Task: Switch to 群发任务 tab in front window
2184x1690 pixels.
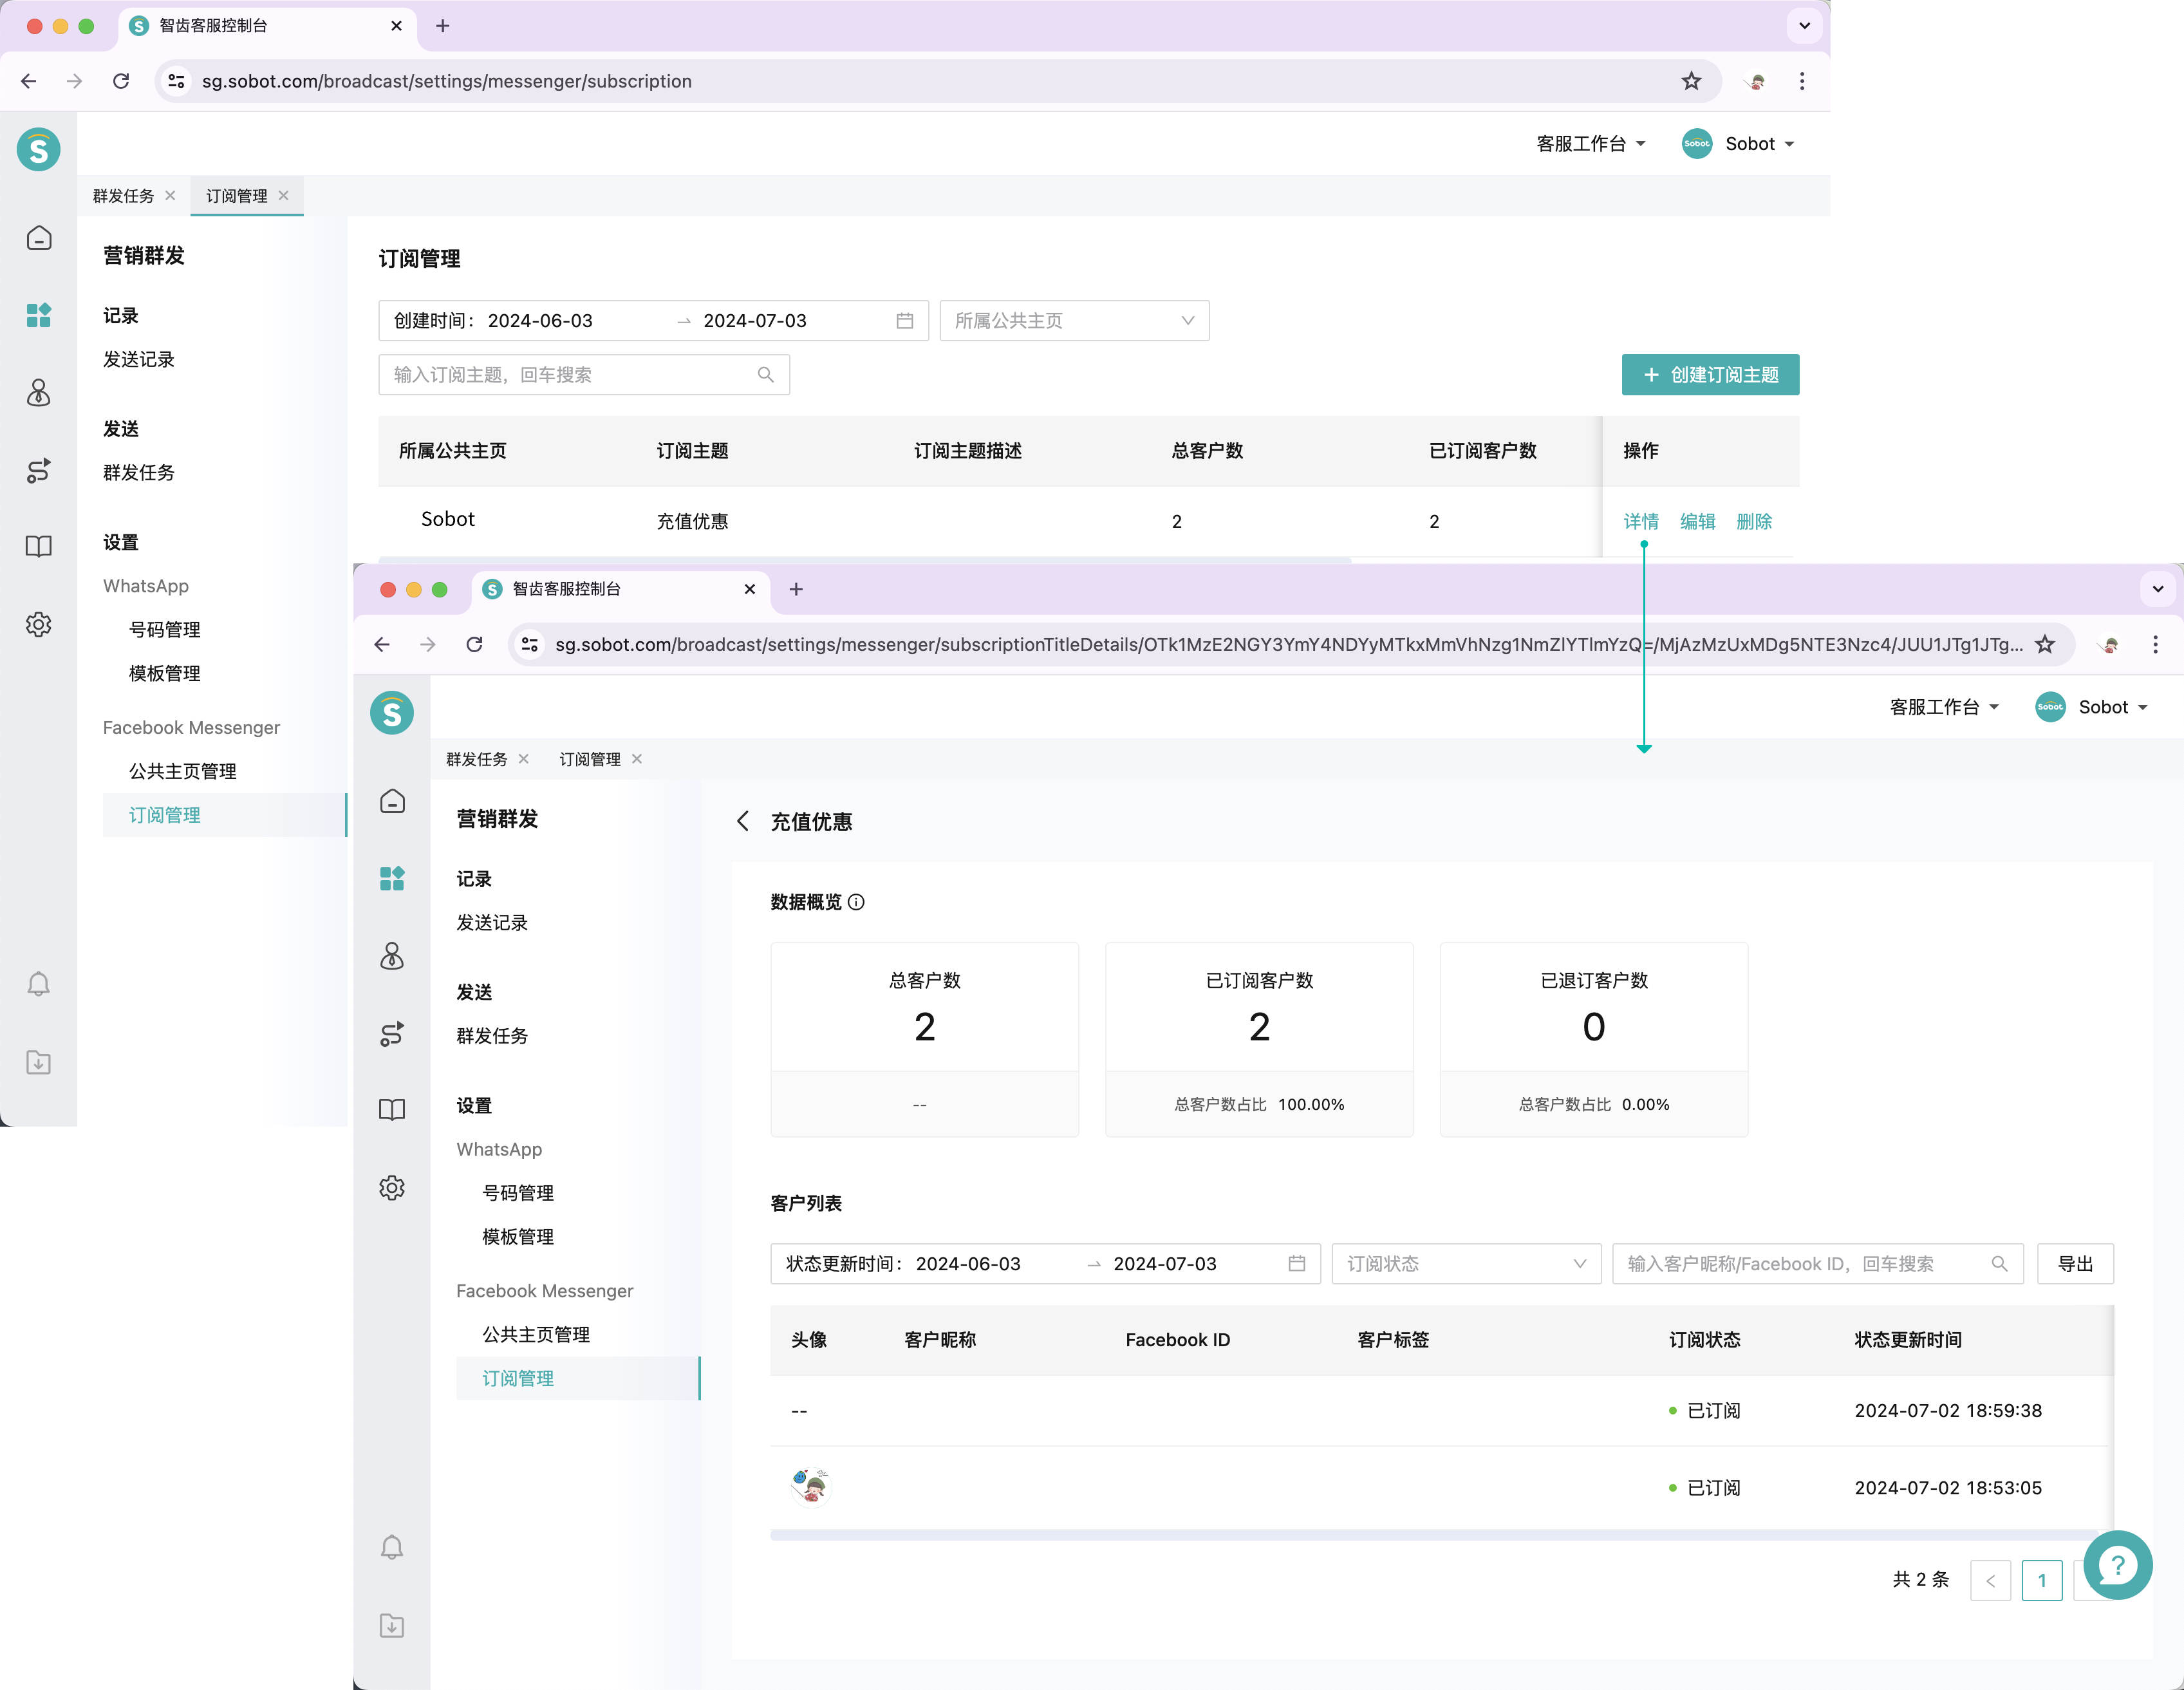Action: tap(476, 759)
